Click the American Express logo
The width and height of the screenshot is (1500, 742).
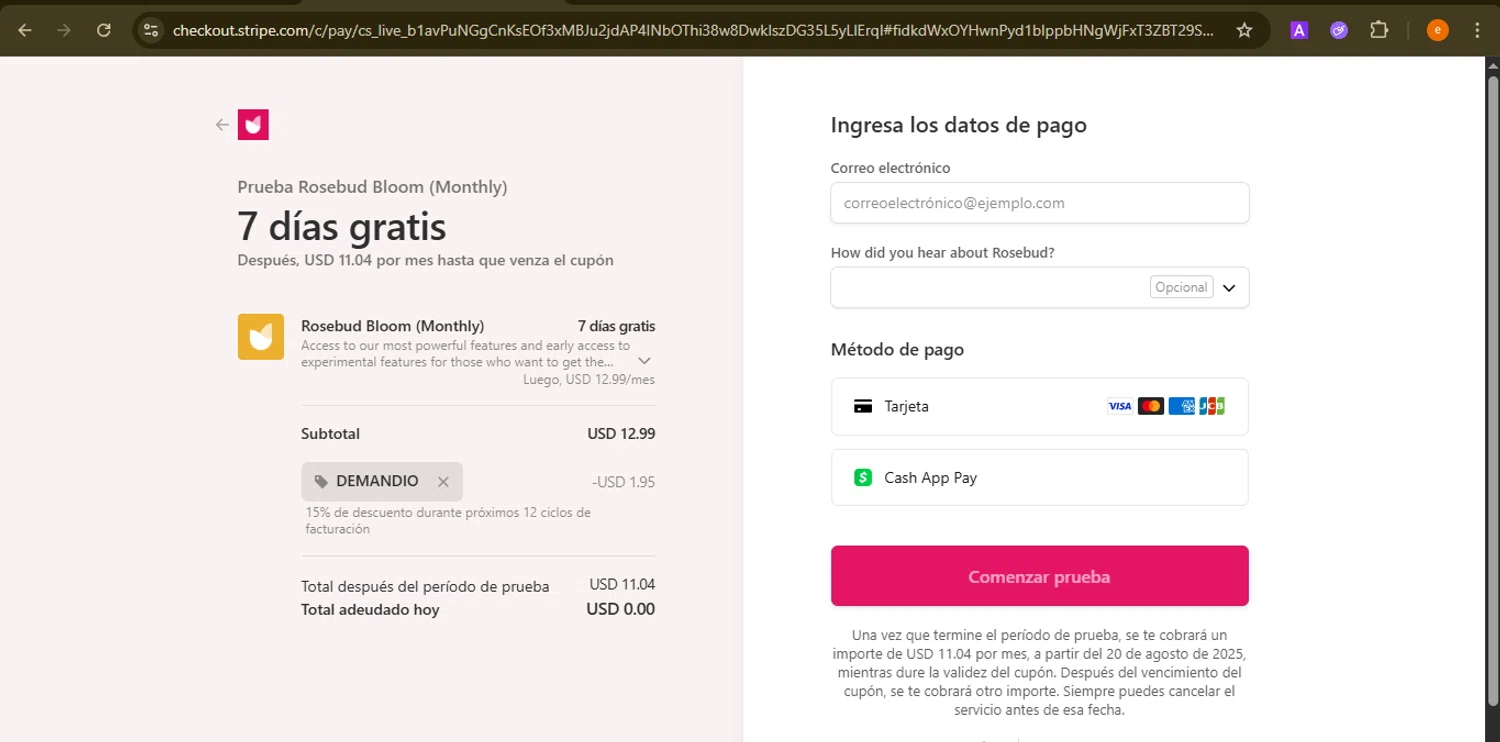coord(1182,406)
